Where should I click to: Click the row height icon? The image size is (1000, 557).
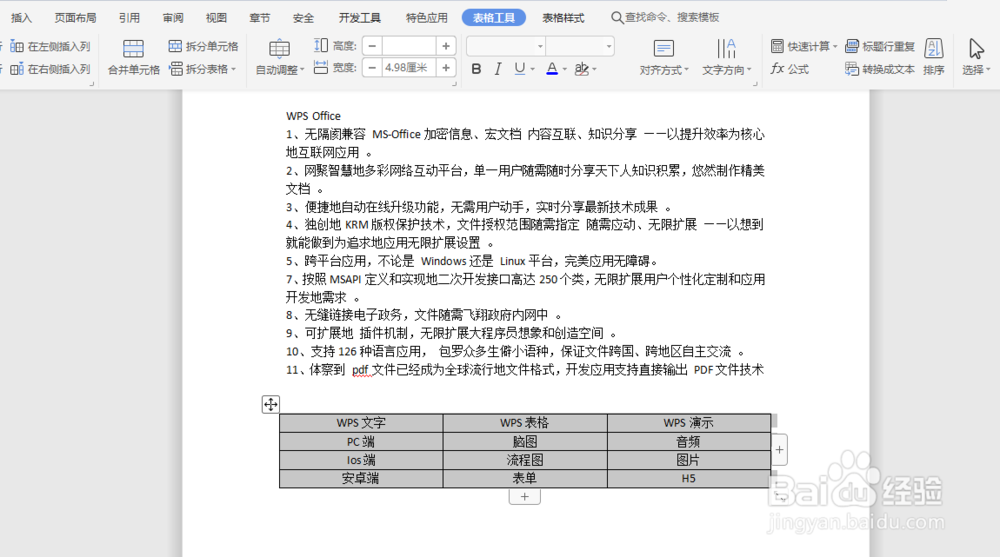(x=321, y=45)
